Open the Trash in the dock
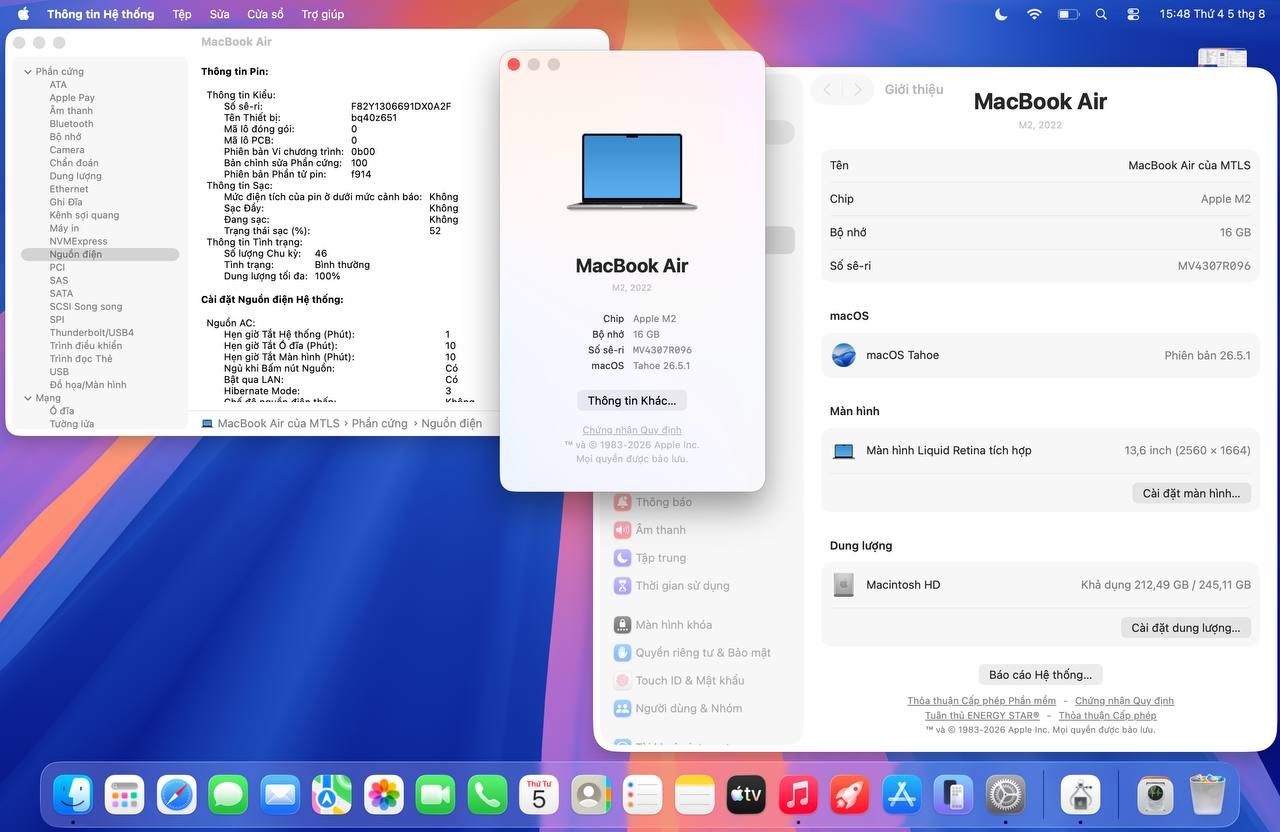The height and width of the screenshot is (832, 1280). click(x=1207, y=795)
